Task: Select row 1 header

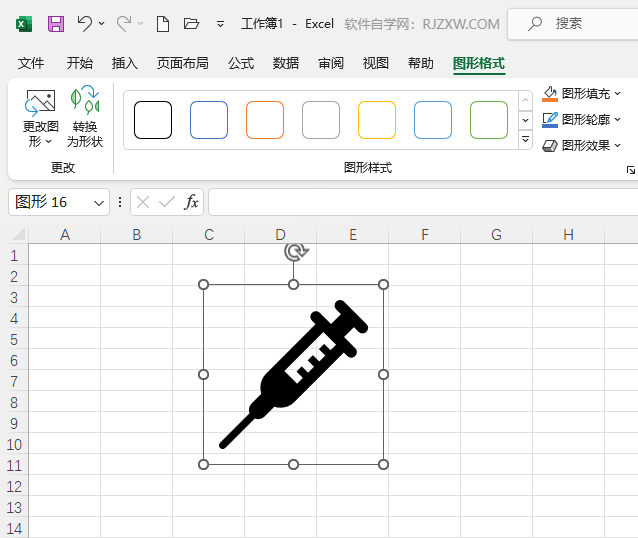Action: click(x=14, y=255)
